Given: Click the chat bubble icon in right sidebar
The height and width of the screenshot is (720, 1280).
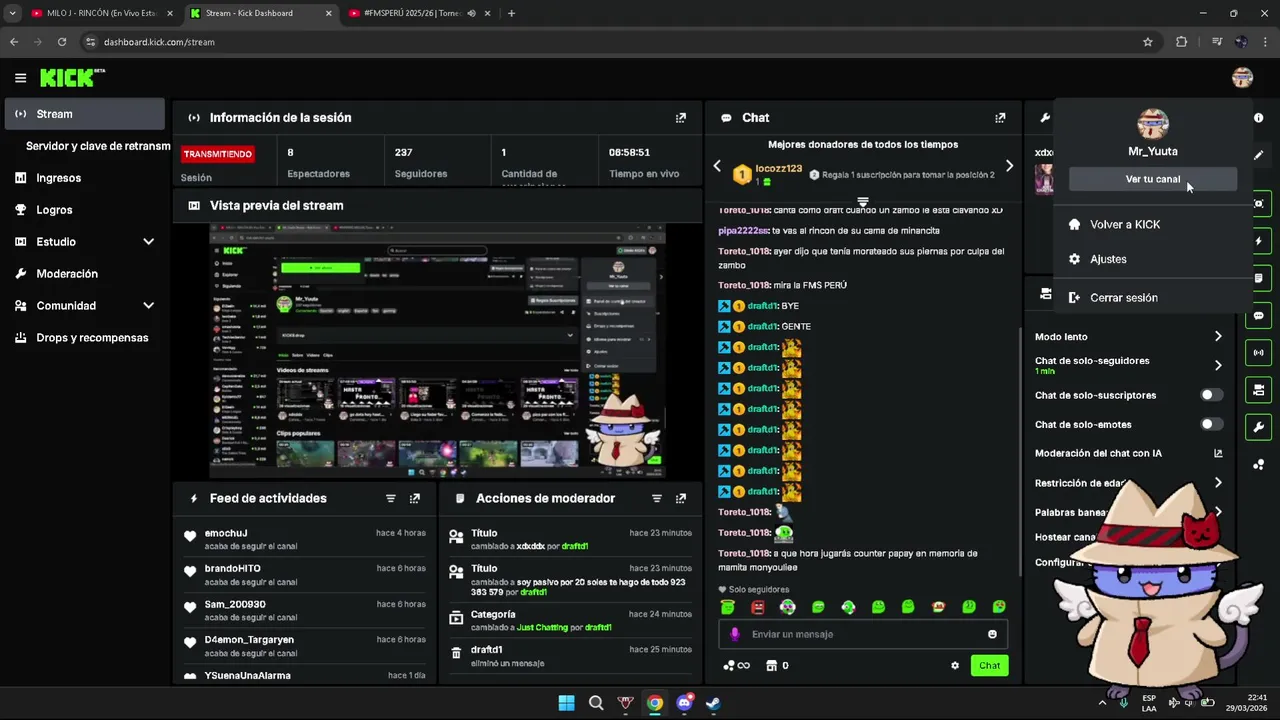Looking at the screenshot, I should [1258, 316].
